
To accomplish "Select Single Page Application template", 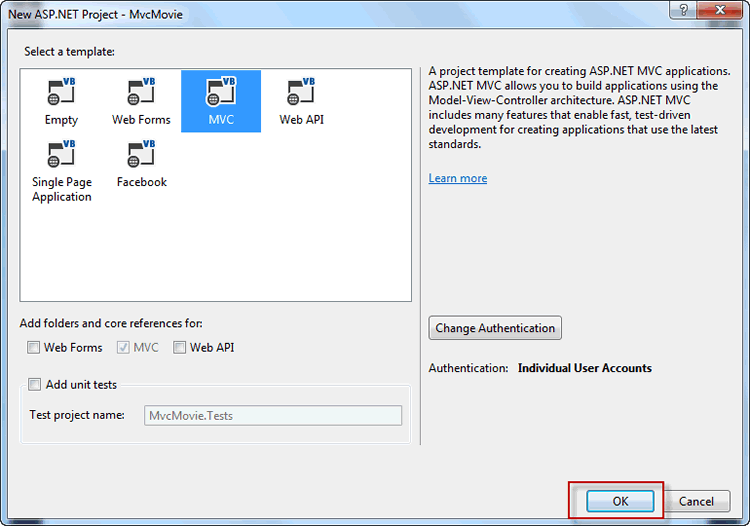I will [62, 171].
